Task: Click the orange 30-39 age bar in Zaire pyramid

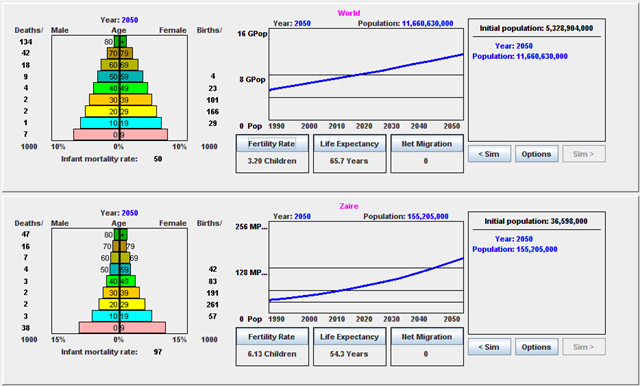Action: coord(121,293)
